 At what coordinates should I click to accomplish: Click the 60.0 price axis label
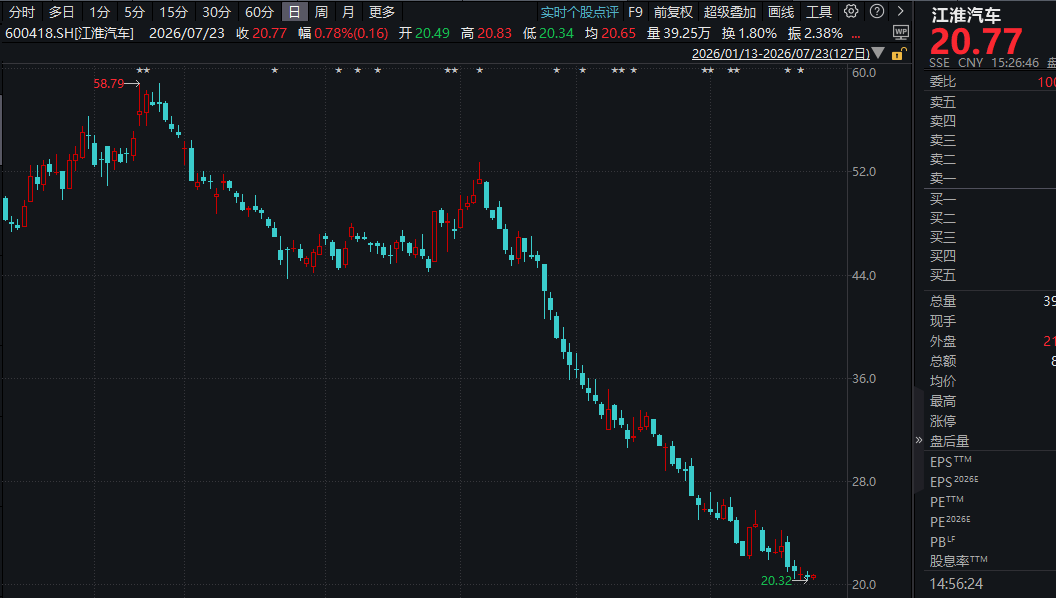click(864, 73)
